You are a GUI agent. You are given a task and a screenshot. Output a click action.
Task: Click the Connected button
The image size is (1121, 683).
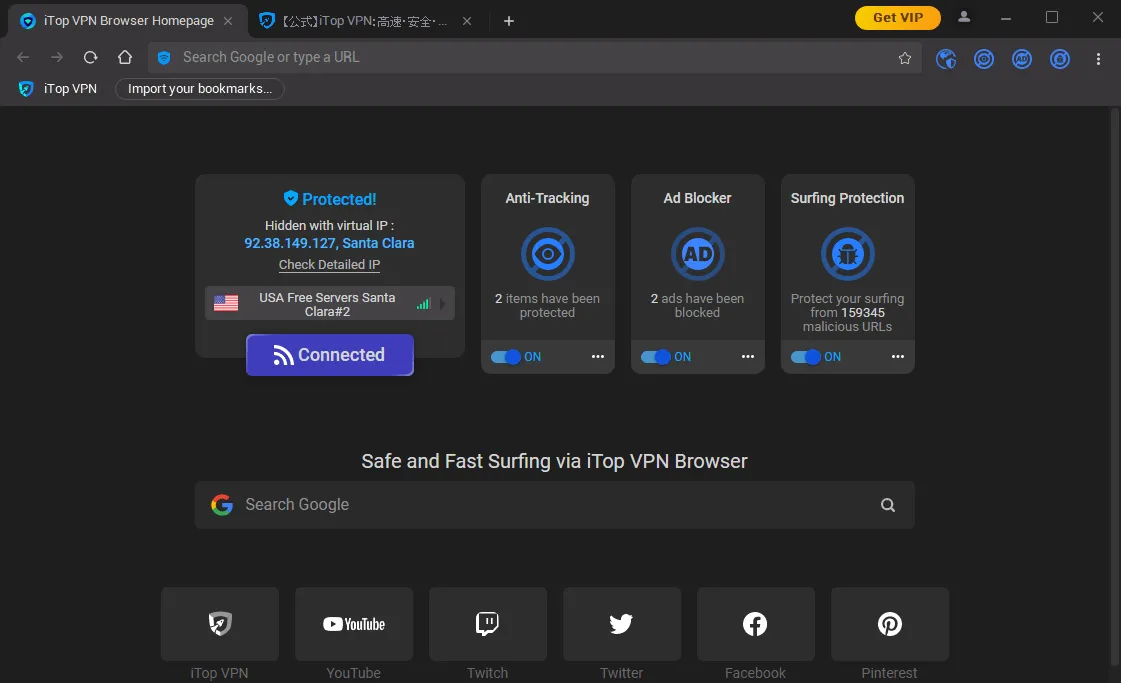[x=330, y=355]
